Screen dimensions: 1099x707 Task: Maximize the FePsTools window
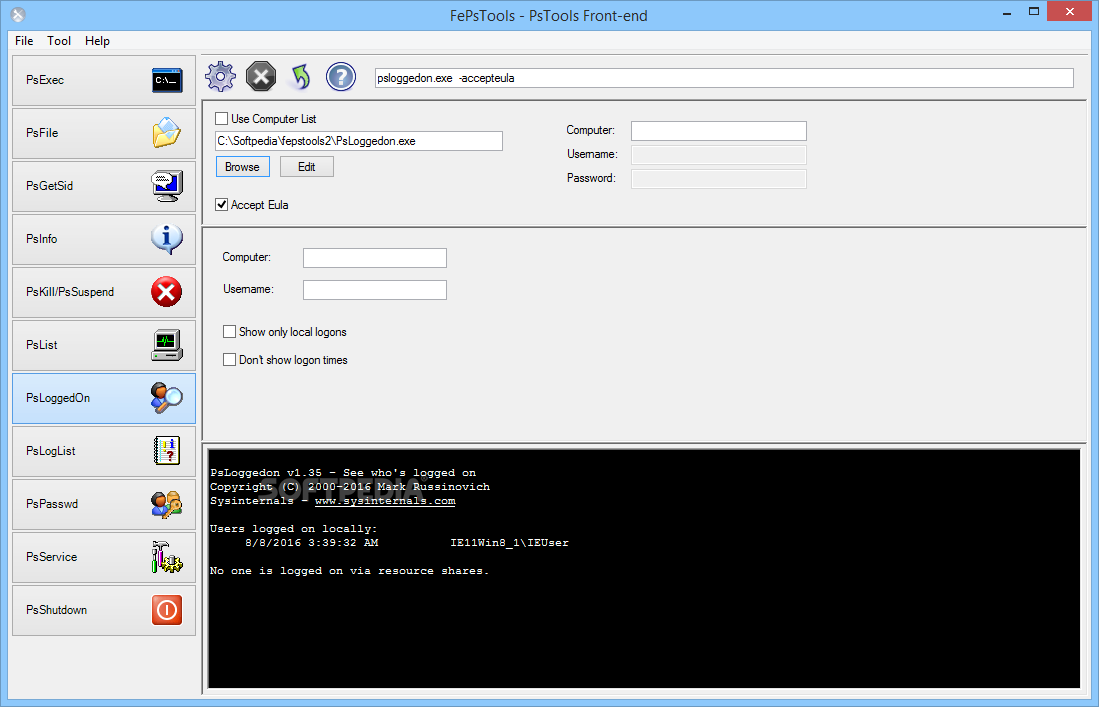tap(1034, 12)
